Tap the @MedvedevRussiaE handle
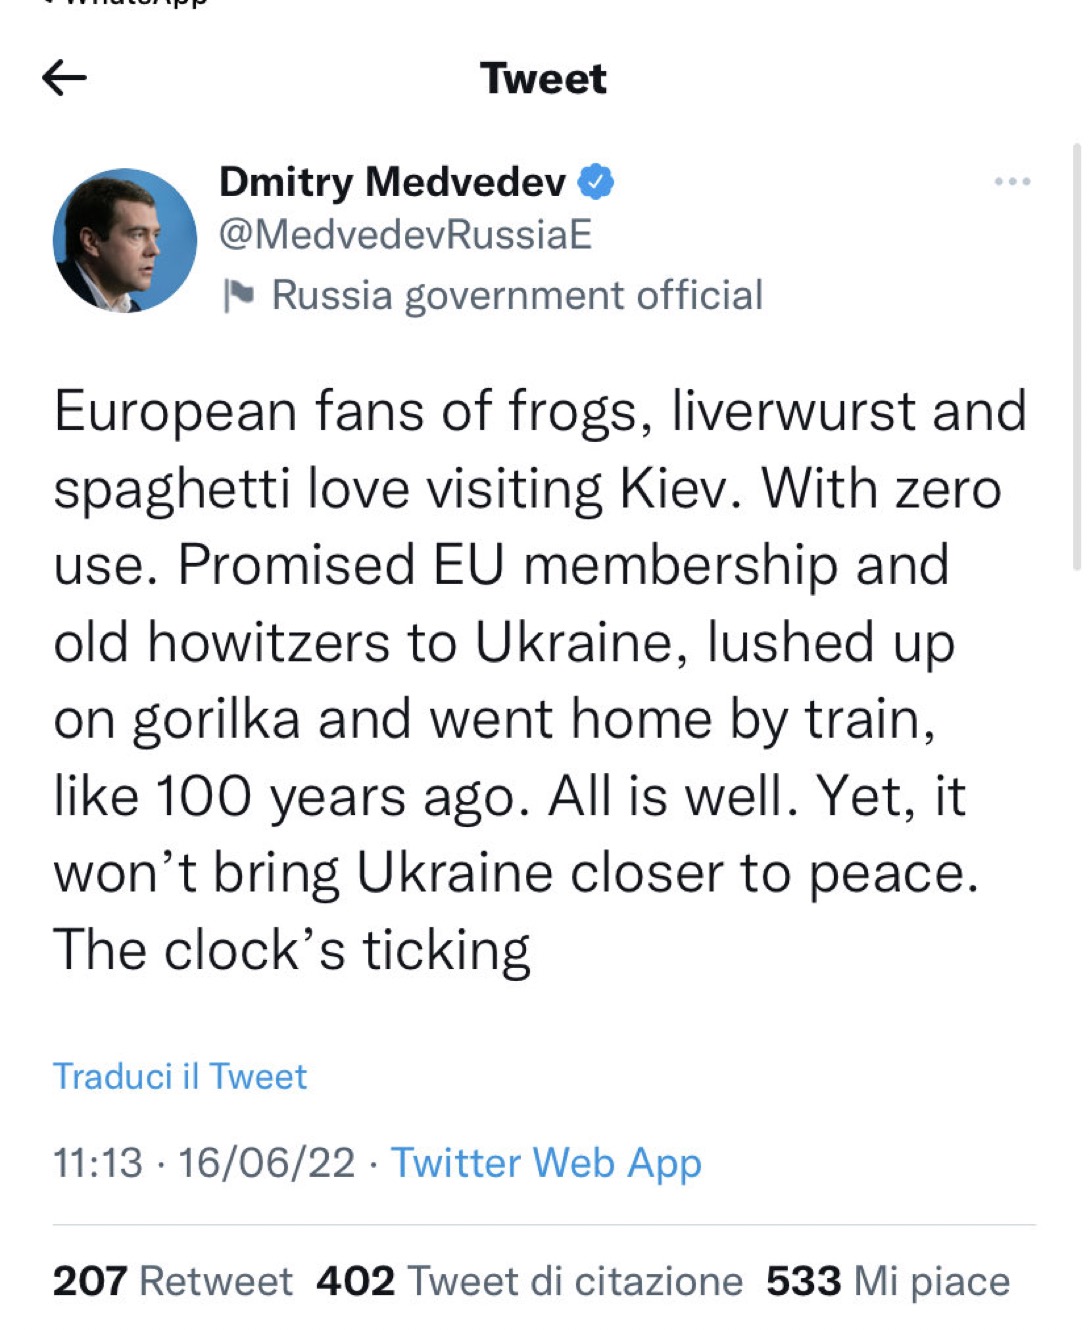1089x1332 pixels. point(405,235)
